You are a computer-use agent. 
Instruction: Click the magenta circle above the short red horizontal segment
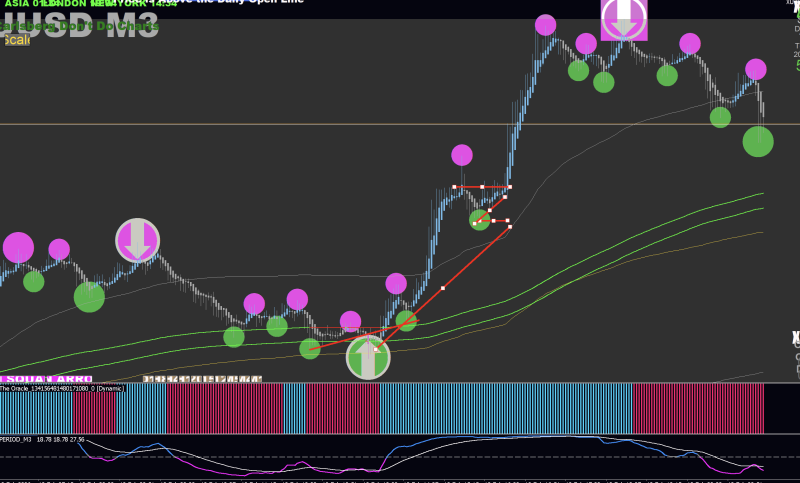pyautogui.click(x=462, y=155)
